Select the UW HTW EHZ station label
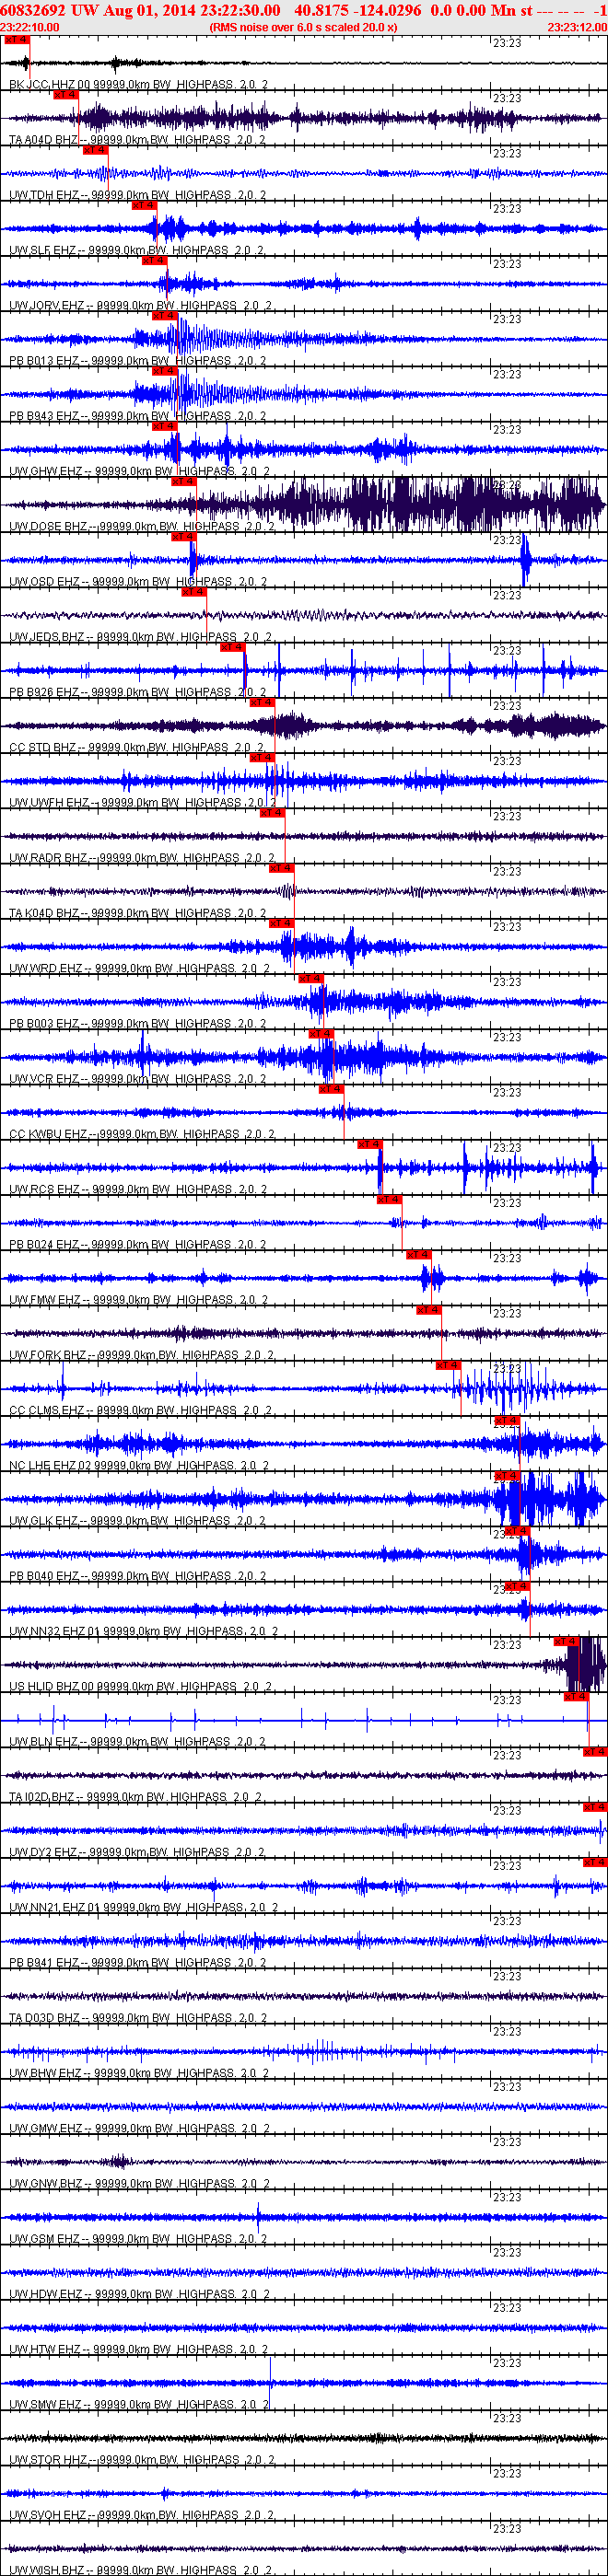This screenshot has width=608, height=2576. (139, 2349)
